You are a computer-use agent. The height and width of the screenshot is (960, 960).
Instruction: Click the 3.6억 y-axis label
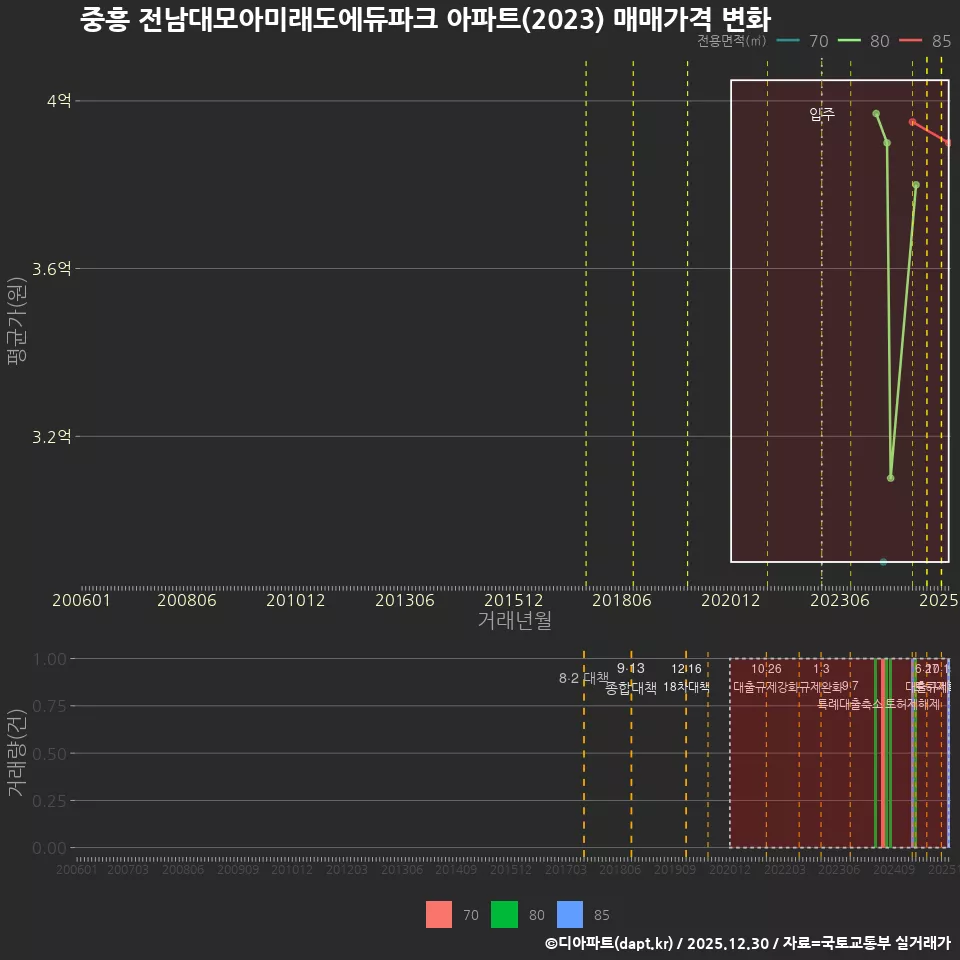coord(51,268)
